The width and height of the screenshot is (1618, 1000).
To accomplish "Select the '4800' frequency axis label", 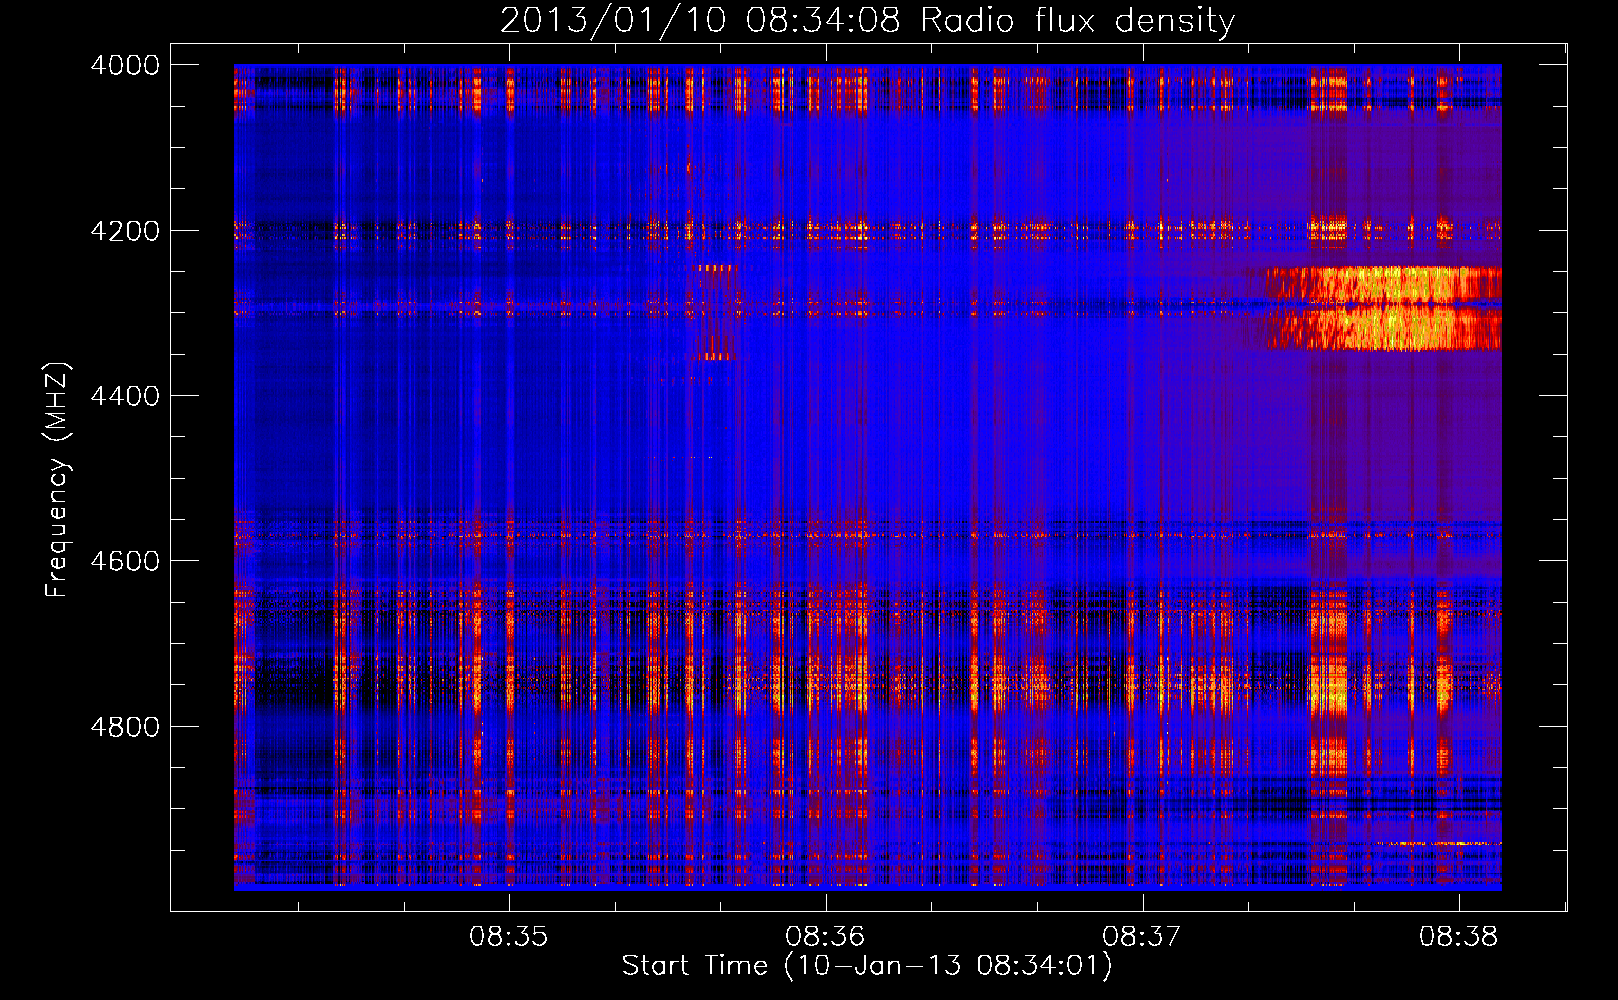I will 125,727.
